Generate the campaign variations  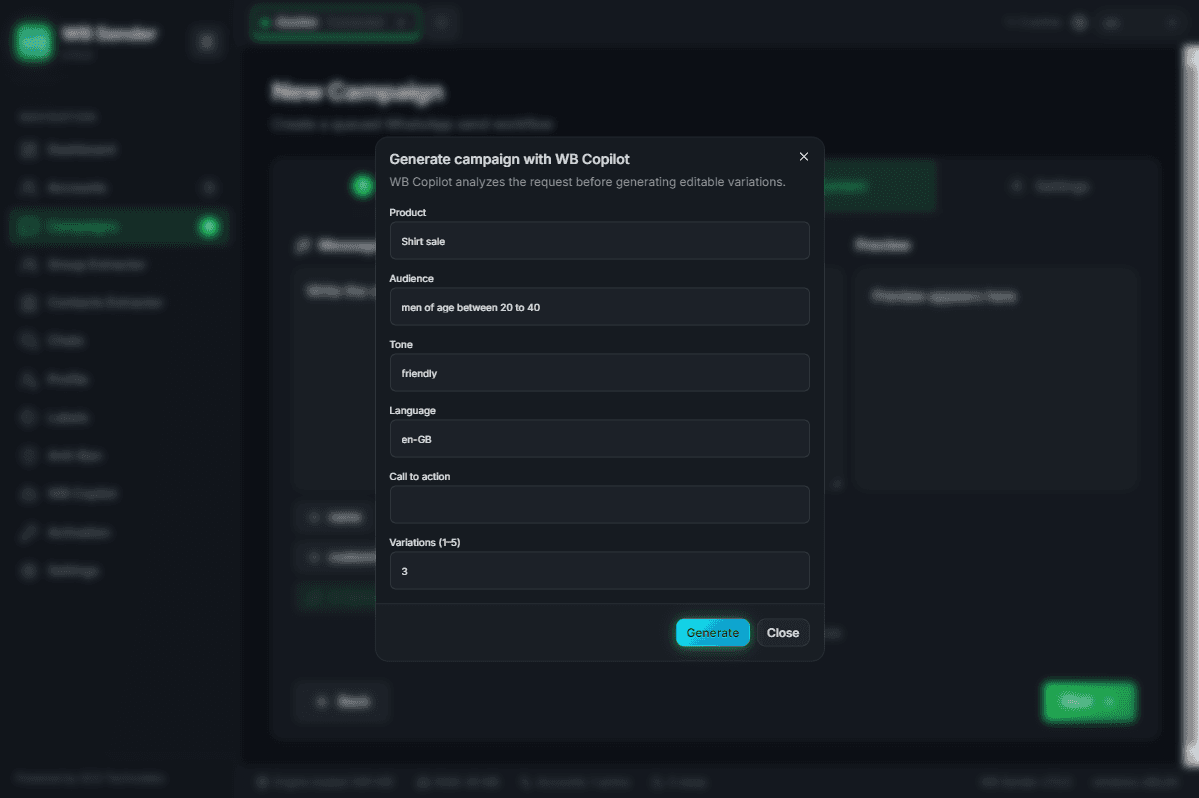(x=713, y=633)
